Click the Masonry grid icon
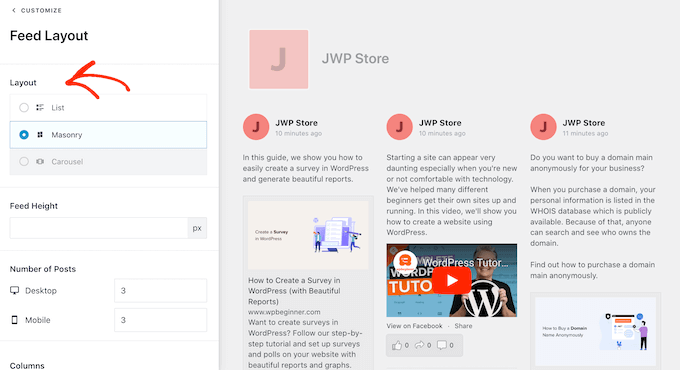Viewport: 680px width, 370px height. coord(40,135)
